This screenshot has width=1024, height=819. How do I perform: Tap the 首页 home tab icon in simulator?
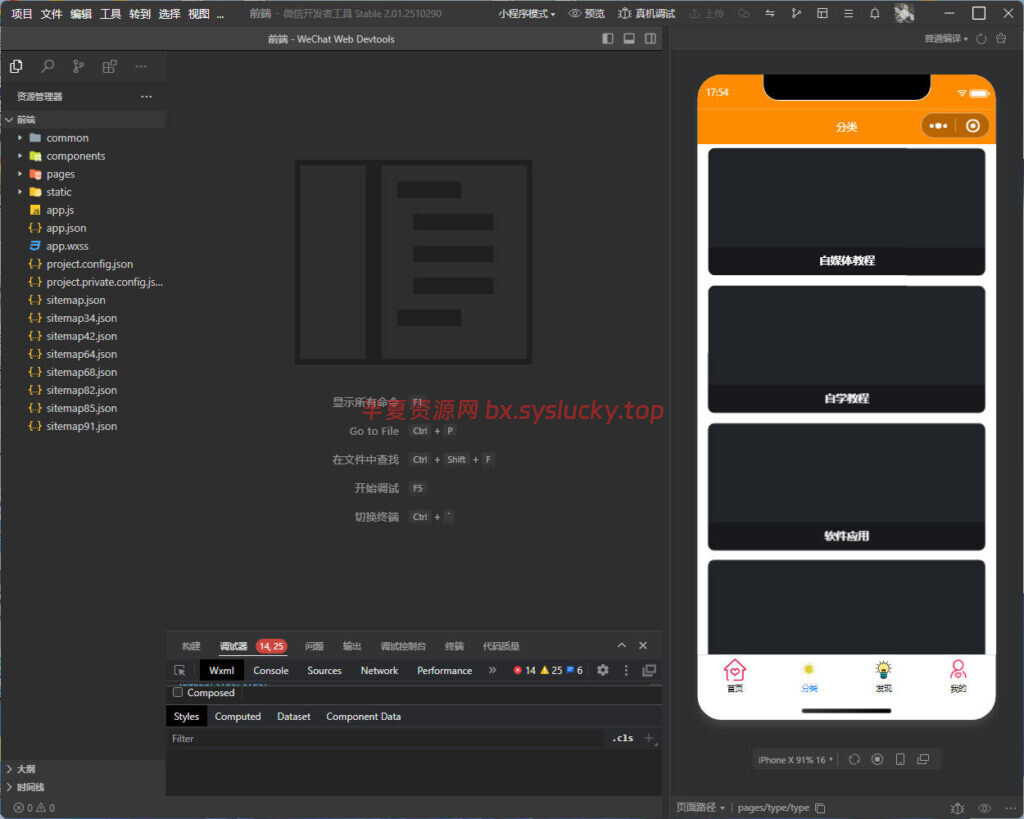coord(735,675)
